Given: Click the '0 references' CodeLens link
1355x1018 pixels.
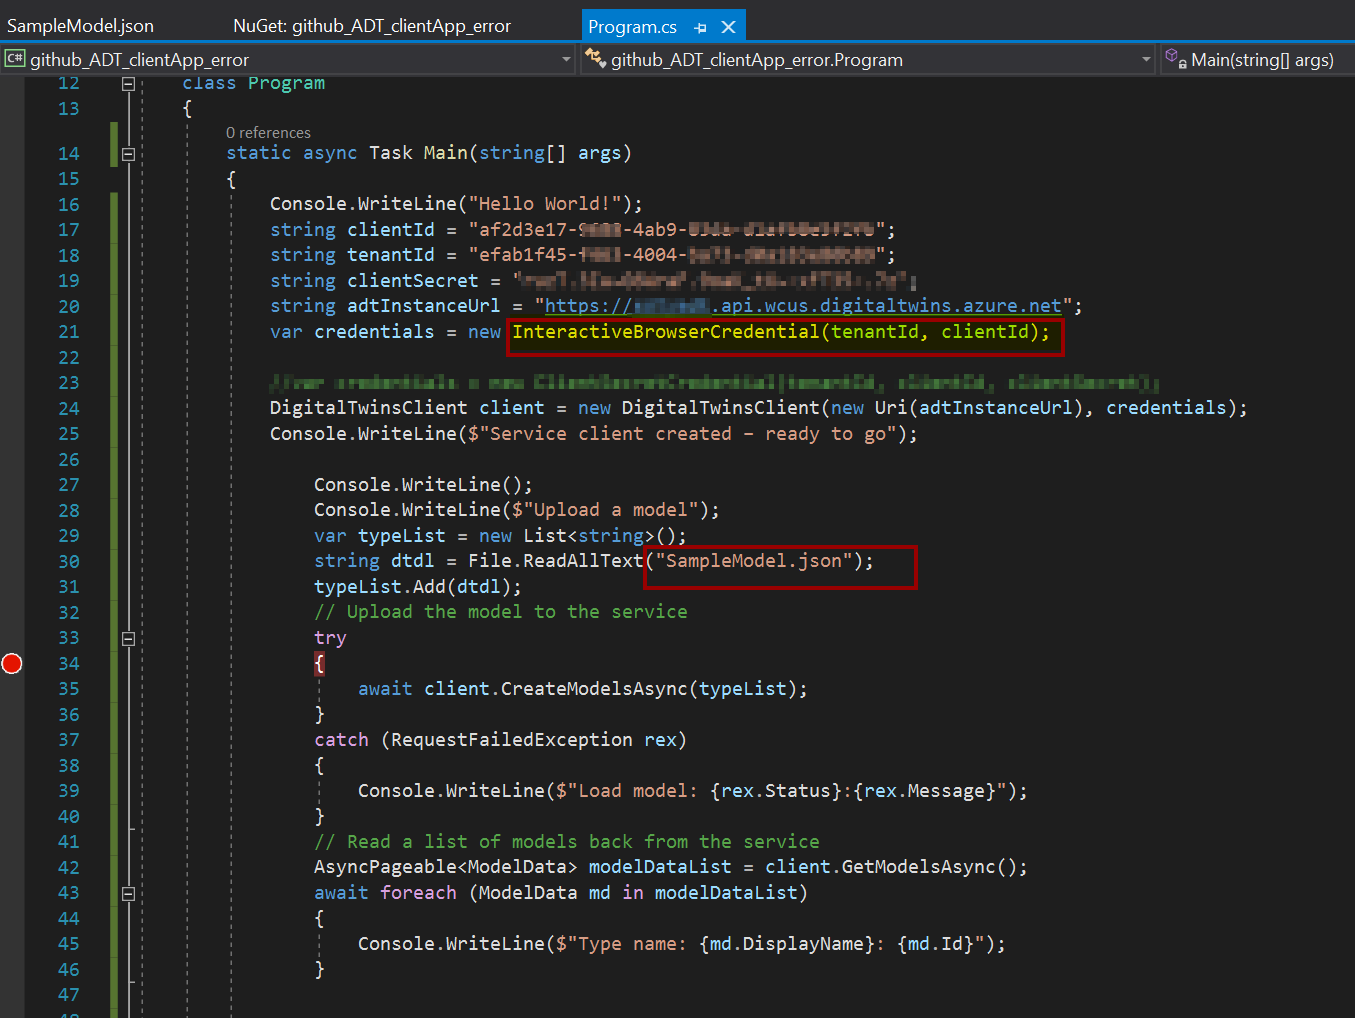Looking at the screenshot, I should (268, 133).
